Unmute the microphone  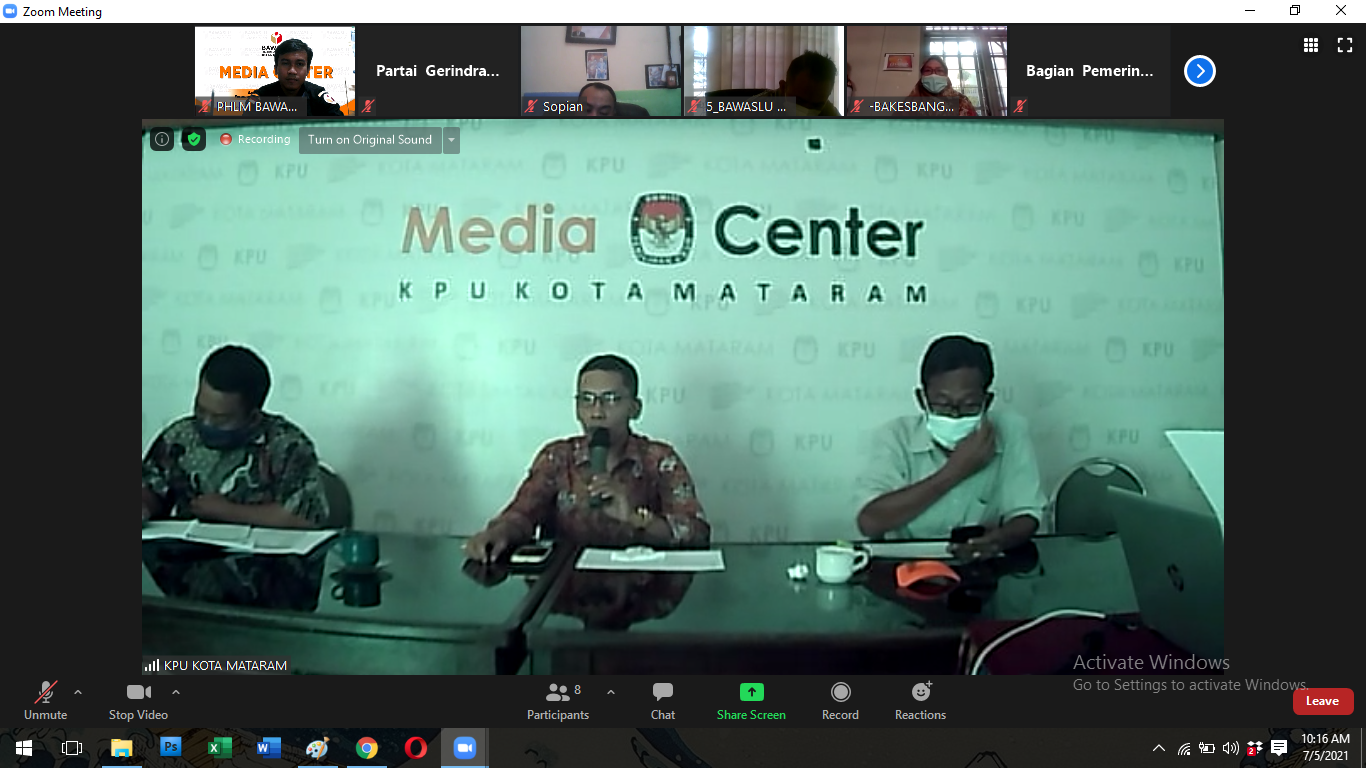(46, 701)
